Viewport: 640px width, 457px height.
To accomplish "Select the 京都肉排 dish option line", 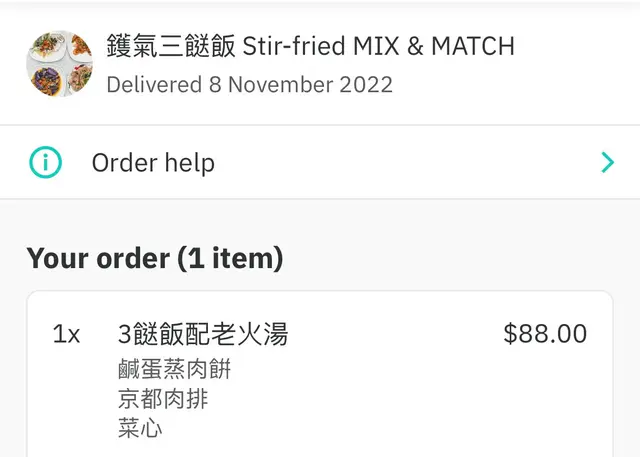I will [x=163, y=399].
